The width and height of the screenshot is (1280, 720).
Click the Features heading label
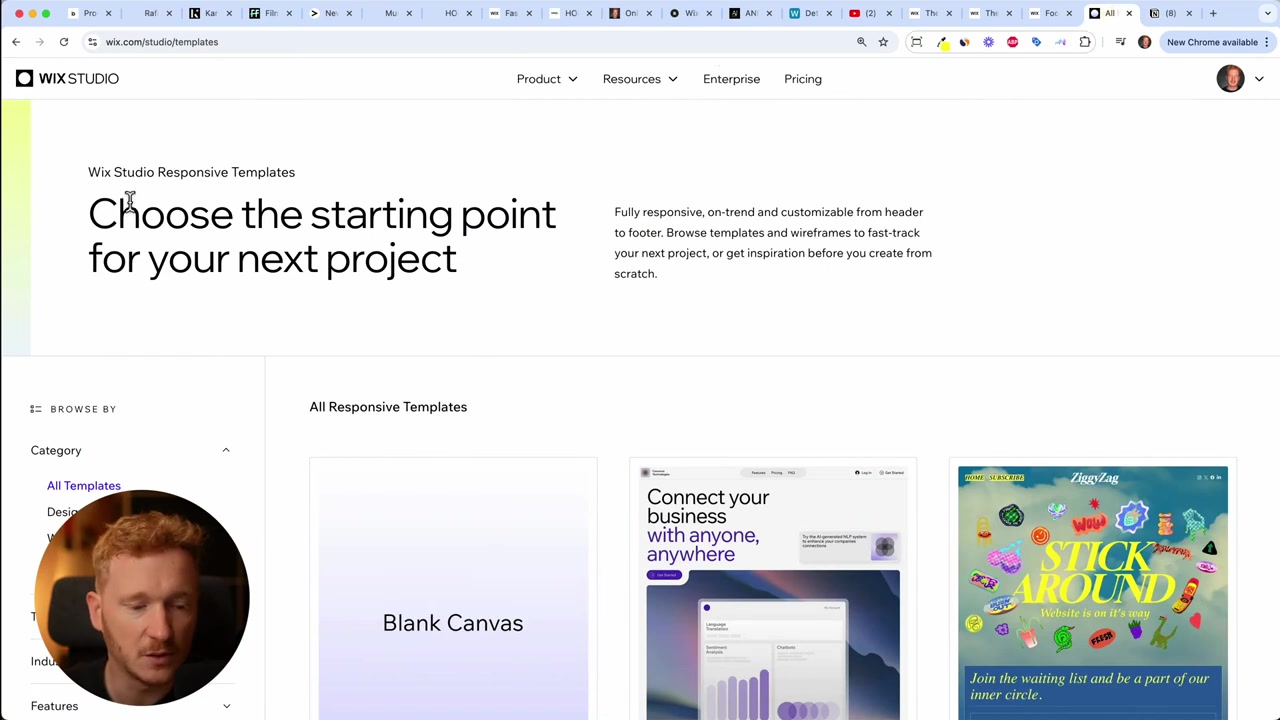tap(54, 706)
